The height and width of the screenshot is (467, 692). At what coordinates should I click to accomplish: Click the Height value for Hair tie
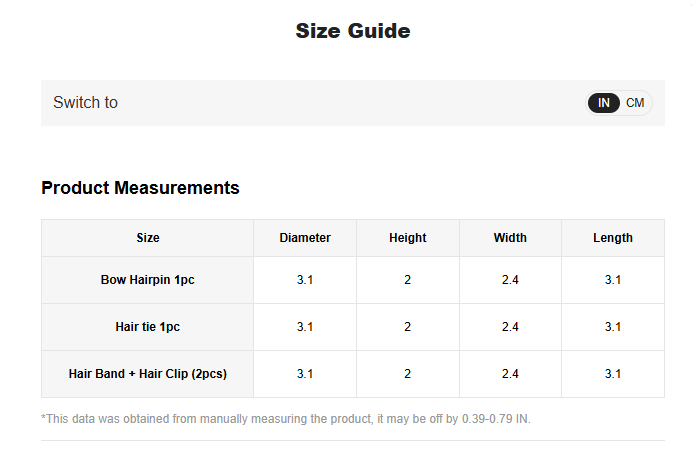407,327
